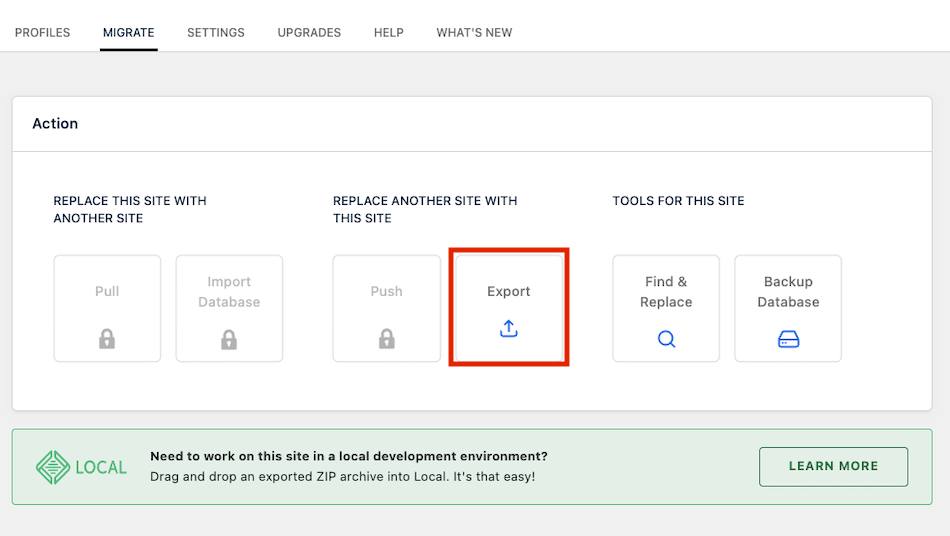Go to the Upgrades tab

tap(309, 33)
